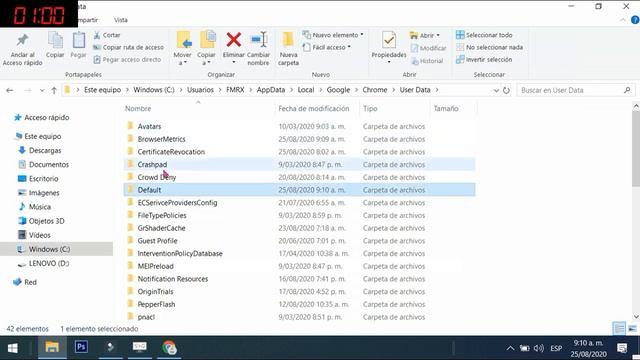
Task: Click the red Eliminar icon
Action: click(x=233, y=40)
